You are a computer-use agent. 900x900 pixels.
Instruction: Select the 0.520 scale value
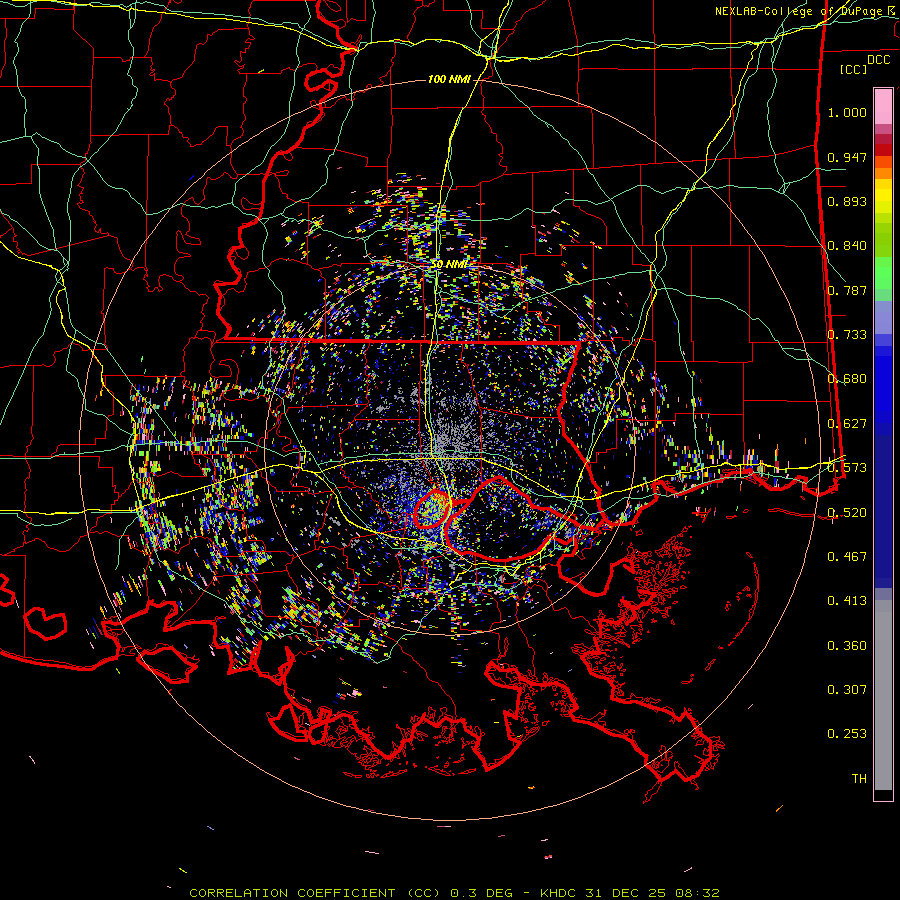point(847,513)
